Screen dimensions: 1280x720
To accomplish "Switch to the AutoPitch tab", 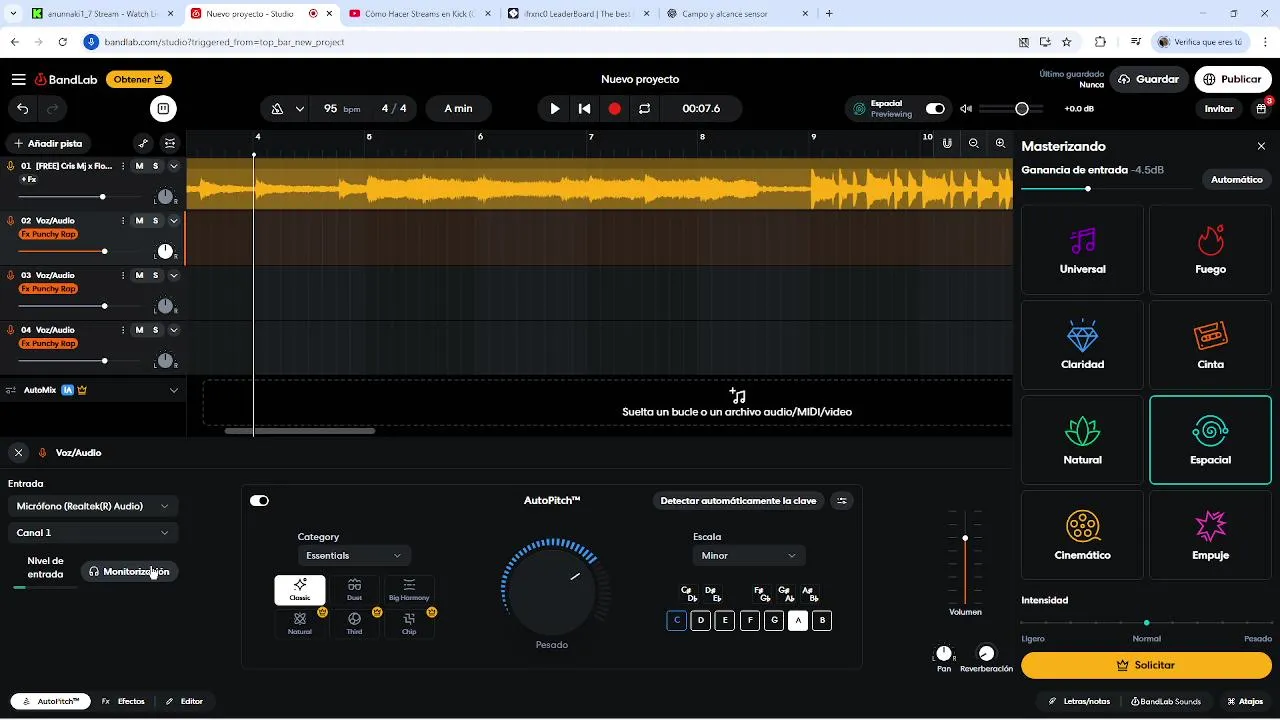I will 51,702.
